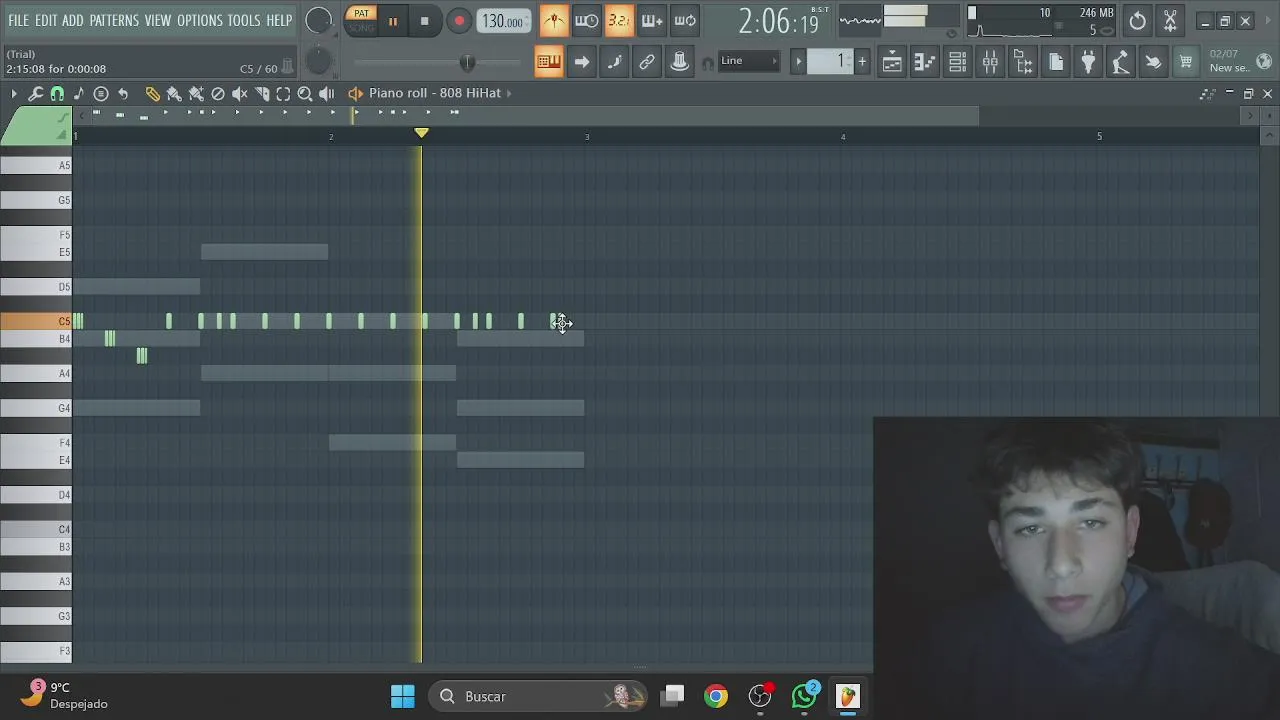The width and height of the screenshot is (1280, 720).
Task: Stop playback with the stop button
Action: tap(424, 21)
